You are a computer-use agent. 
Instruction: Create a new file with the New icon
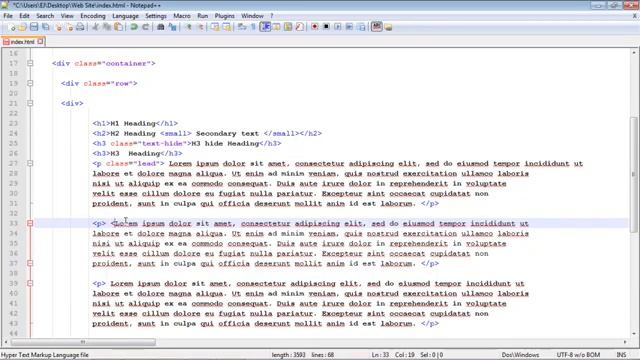coord(11,27)
